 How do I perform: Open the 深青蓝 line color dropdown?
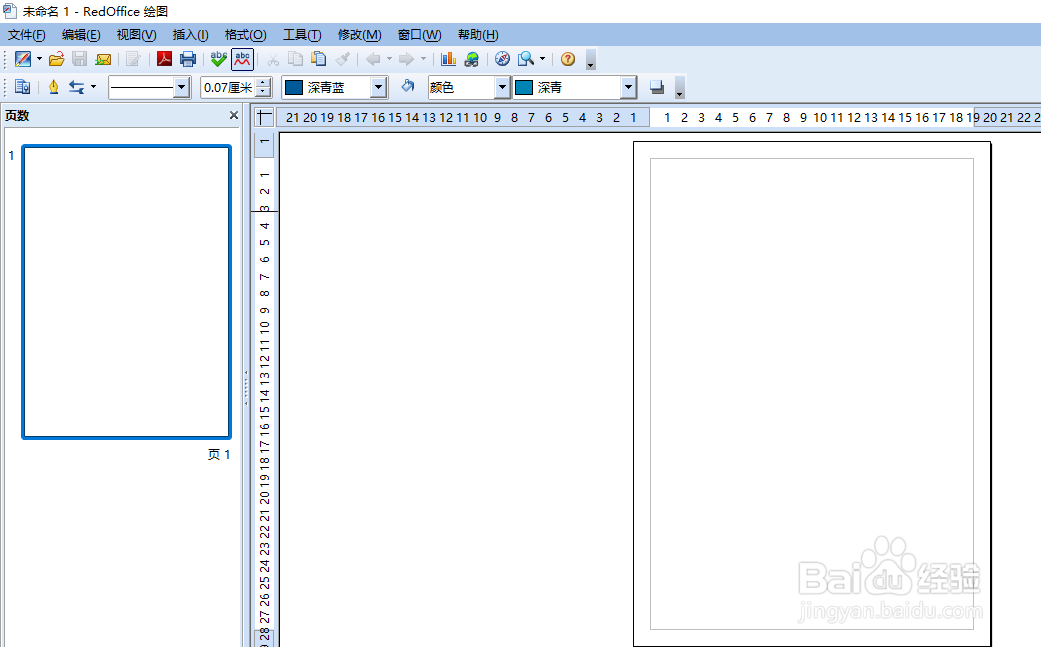click(378, 88)
